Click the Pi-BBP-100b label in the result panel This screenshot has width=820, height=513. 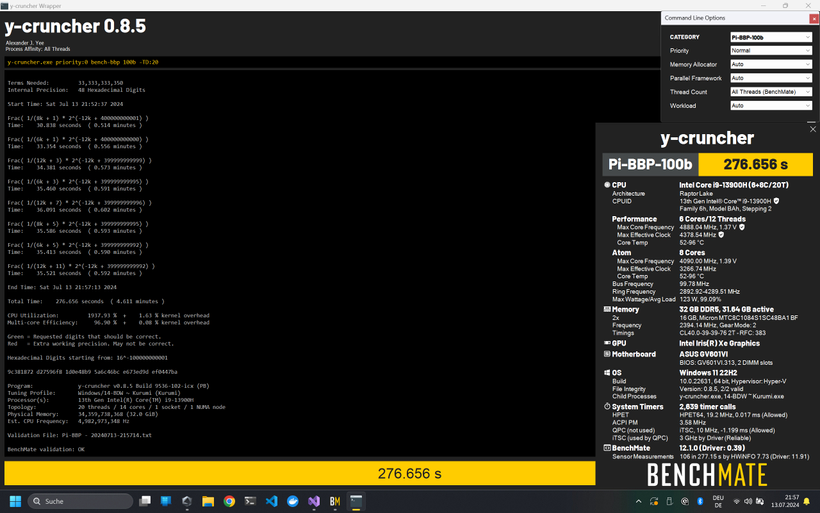coord(650,164)
